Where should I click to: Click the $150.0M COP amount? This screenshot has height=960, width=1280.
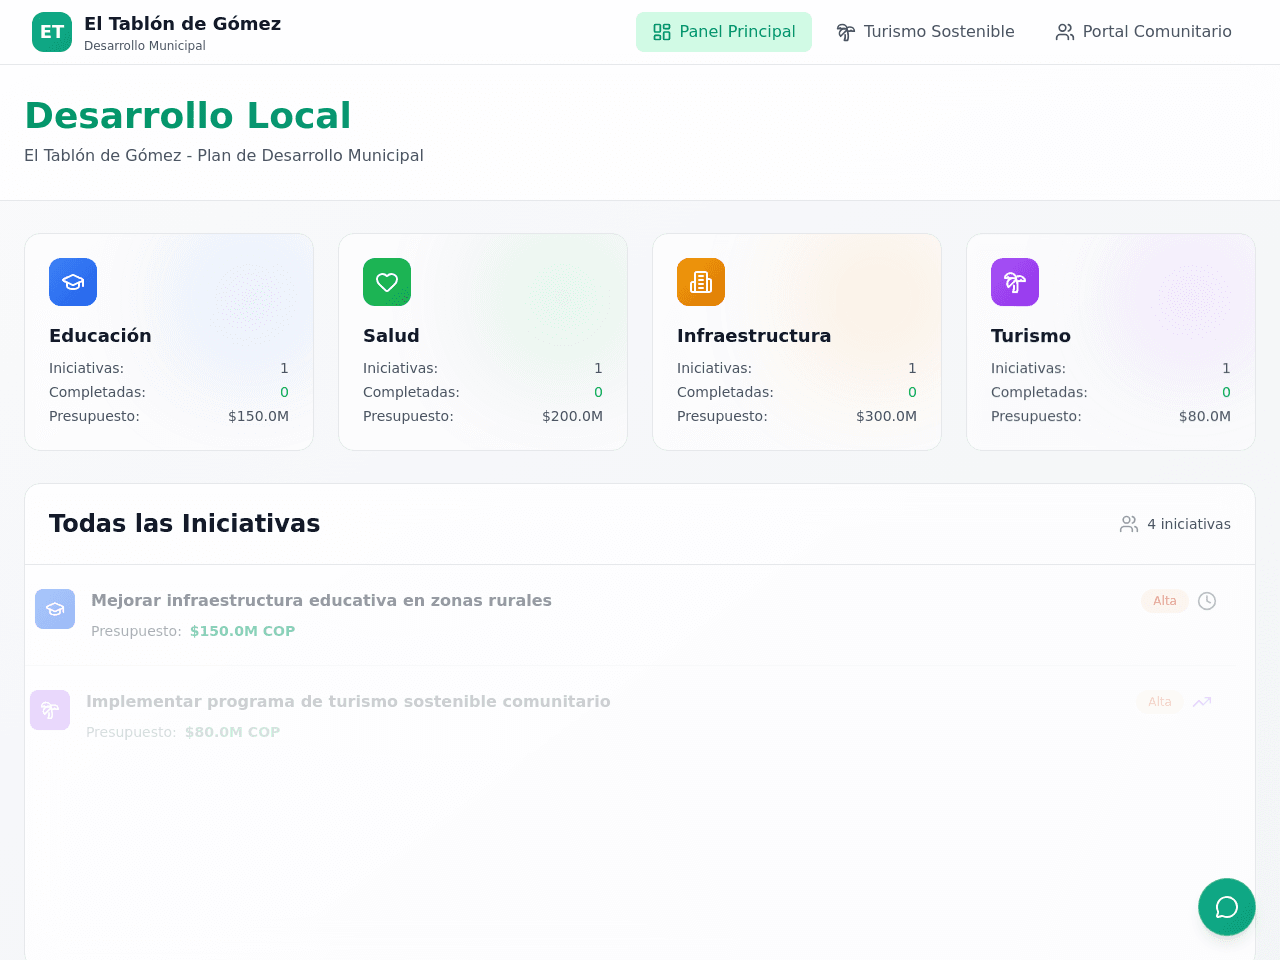tap(242, 631)
